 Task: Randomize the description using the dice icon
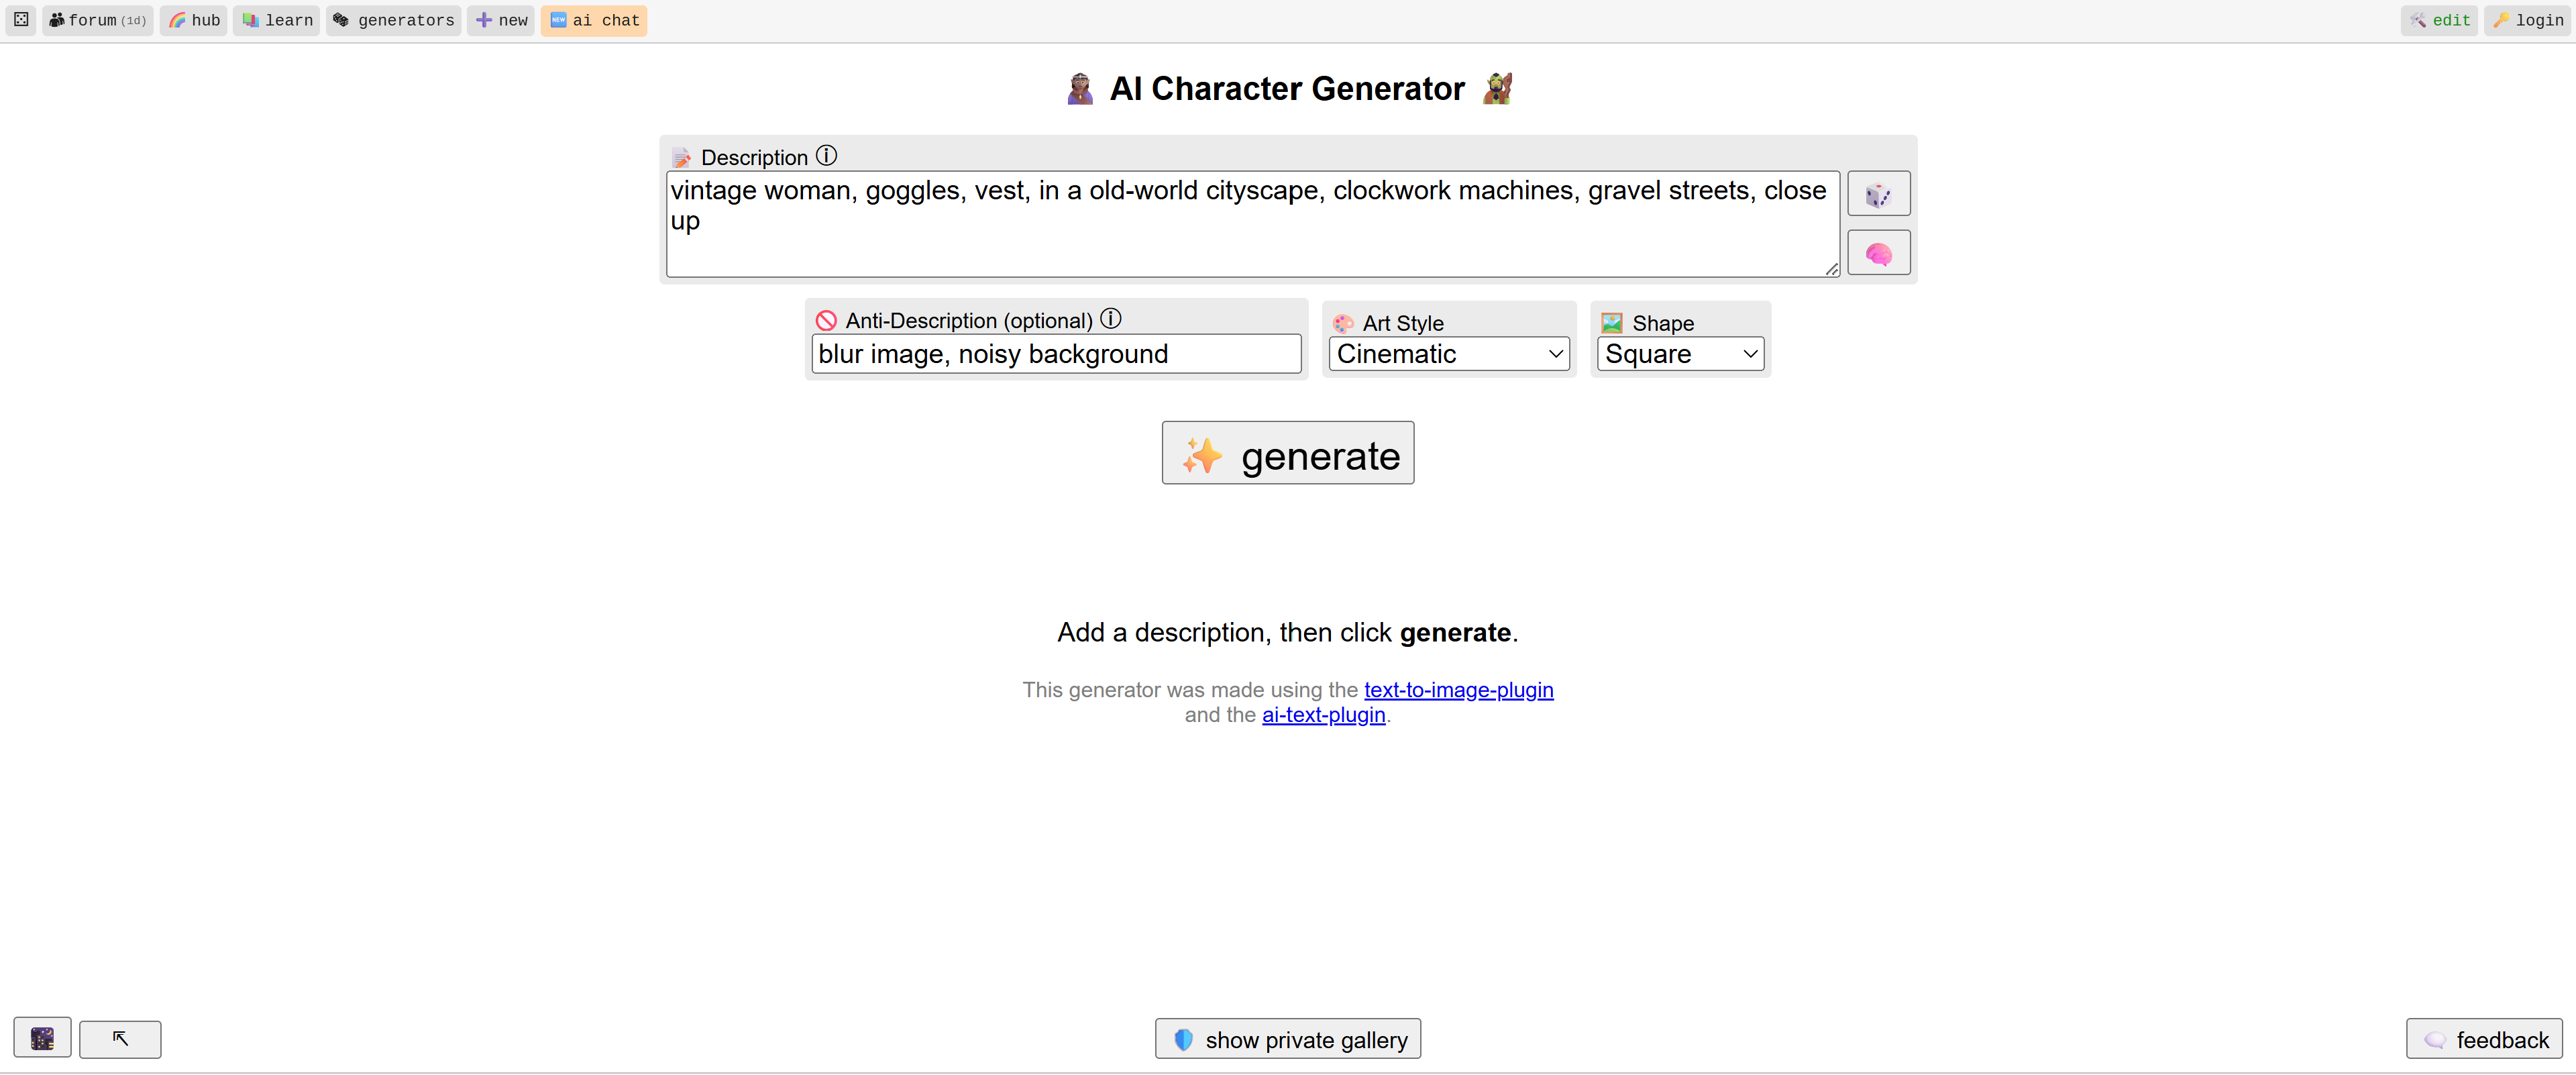point(1879,193)
